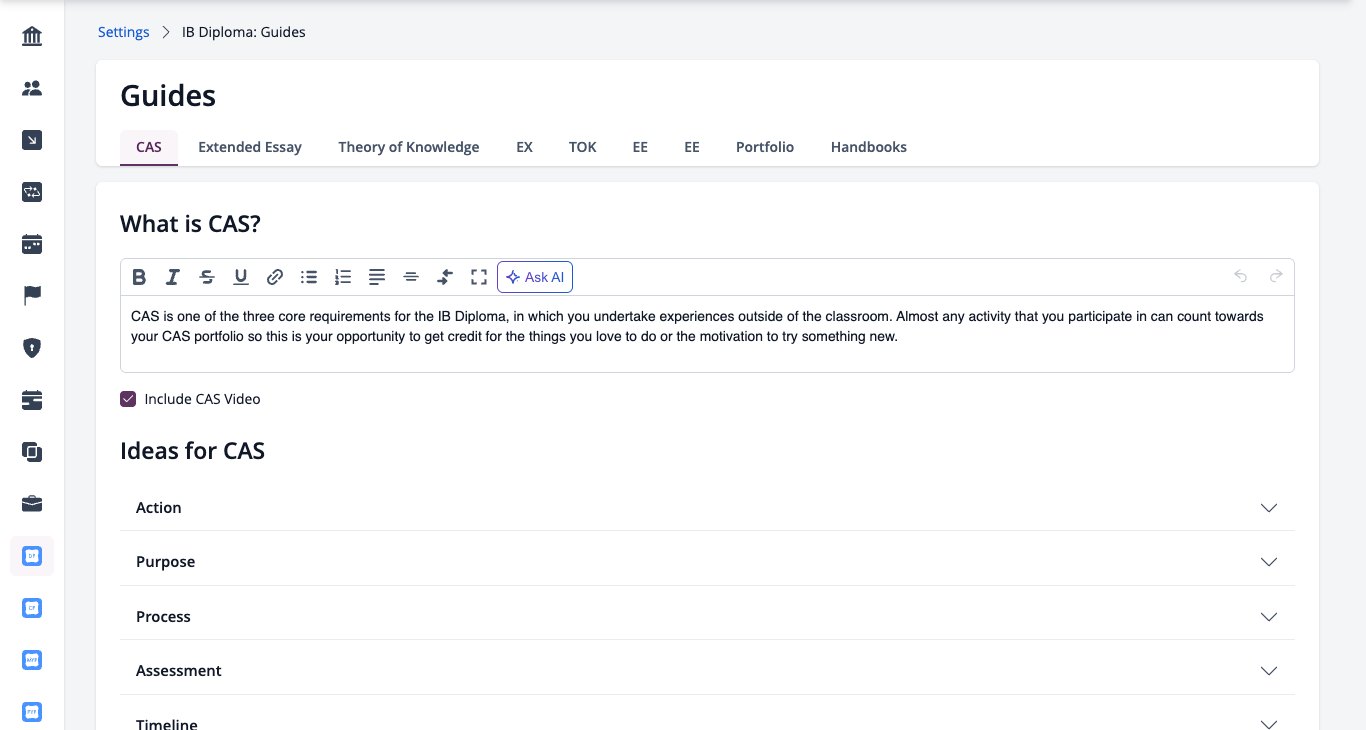Insert a hyperlink in the editor

pyautogui.click(x=275, y=277)
